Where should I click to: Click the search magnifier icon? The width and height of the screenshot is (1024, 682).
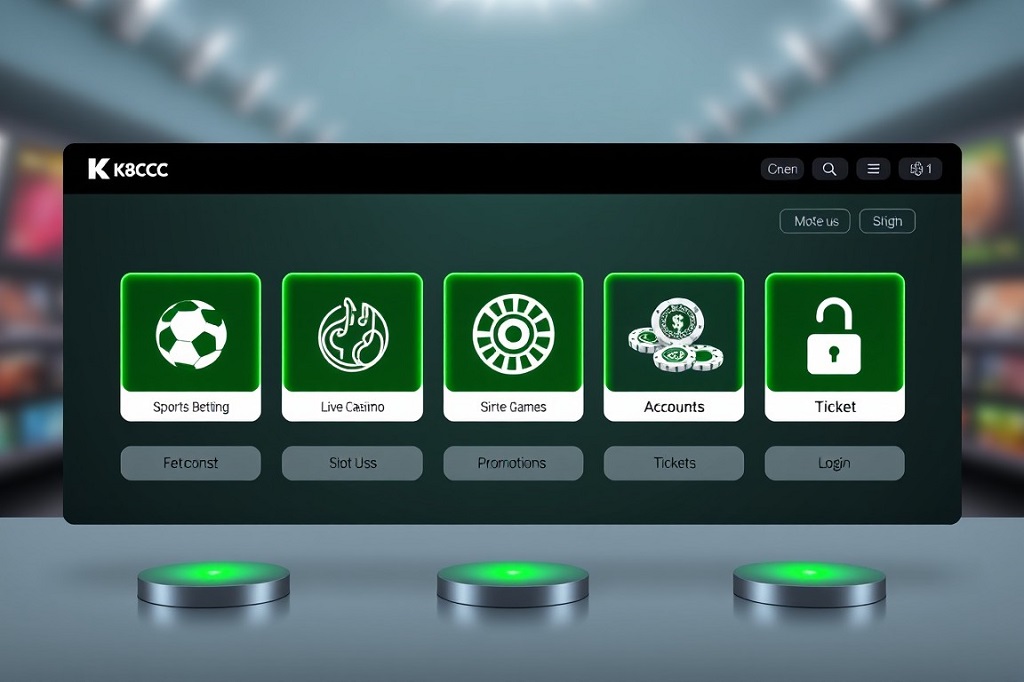pyautogui.click(x=829, y=169)
